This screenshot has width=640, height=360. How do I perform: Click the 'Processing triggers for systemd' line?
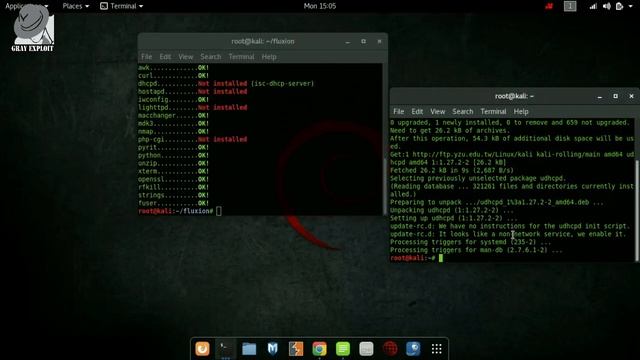pyautogui.click(x=470, y=242)
